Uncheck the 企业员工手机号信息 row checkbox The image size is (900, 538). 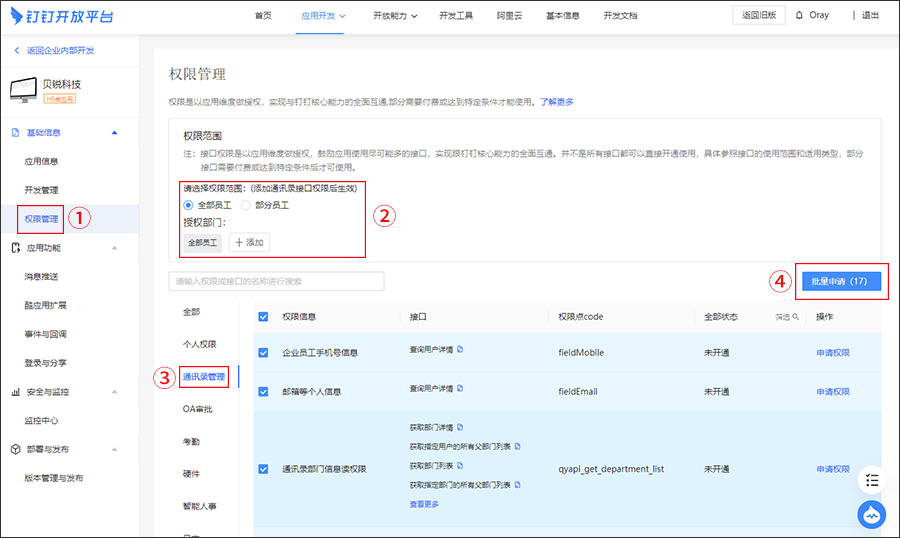tap(264, 352)
